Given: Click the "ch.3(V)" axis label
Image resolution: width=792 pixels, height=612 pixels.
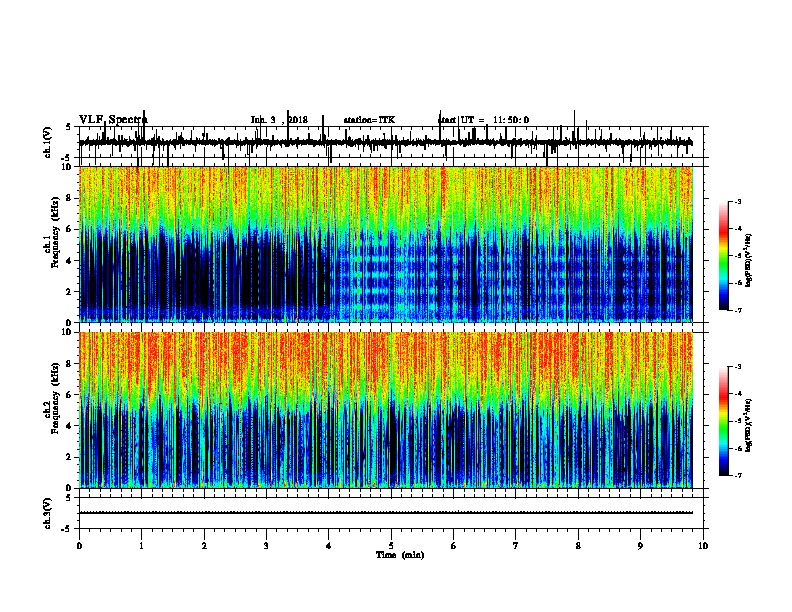Looking at the screenshot, I should (48, 513).
